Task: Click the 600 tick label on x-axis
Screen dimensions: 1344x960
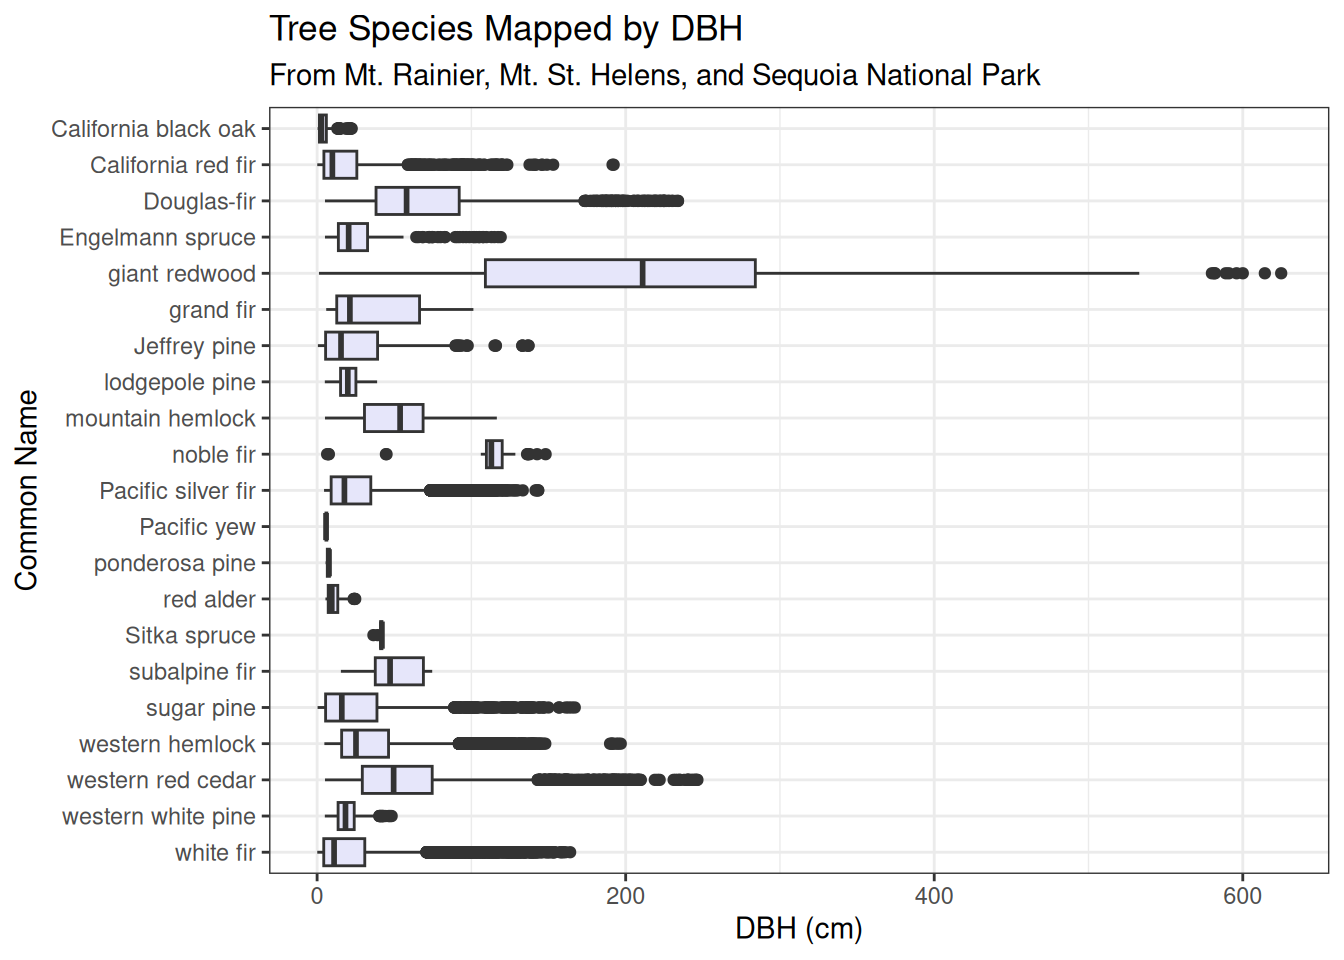Action: pyautogui.click(x=1242, y=896)
